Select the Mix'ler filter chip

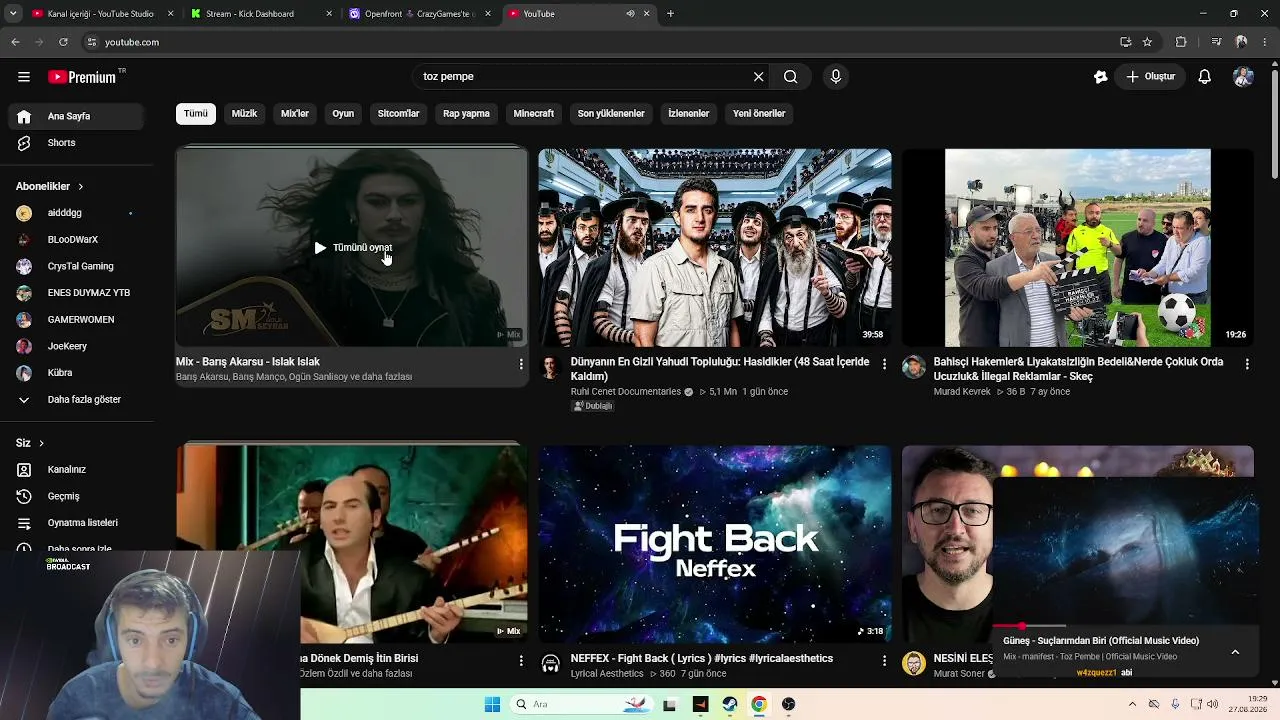point(295,114)
